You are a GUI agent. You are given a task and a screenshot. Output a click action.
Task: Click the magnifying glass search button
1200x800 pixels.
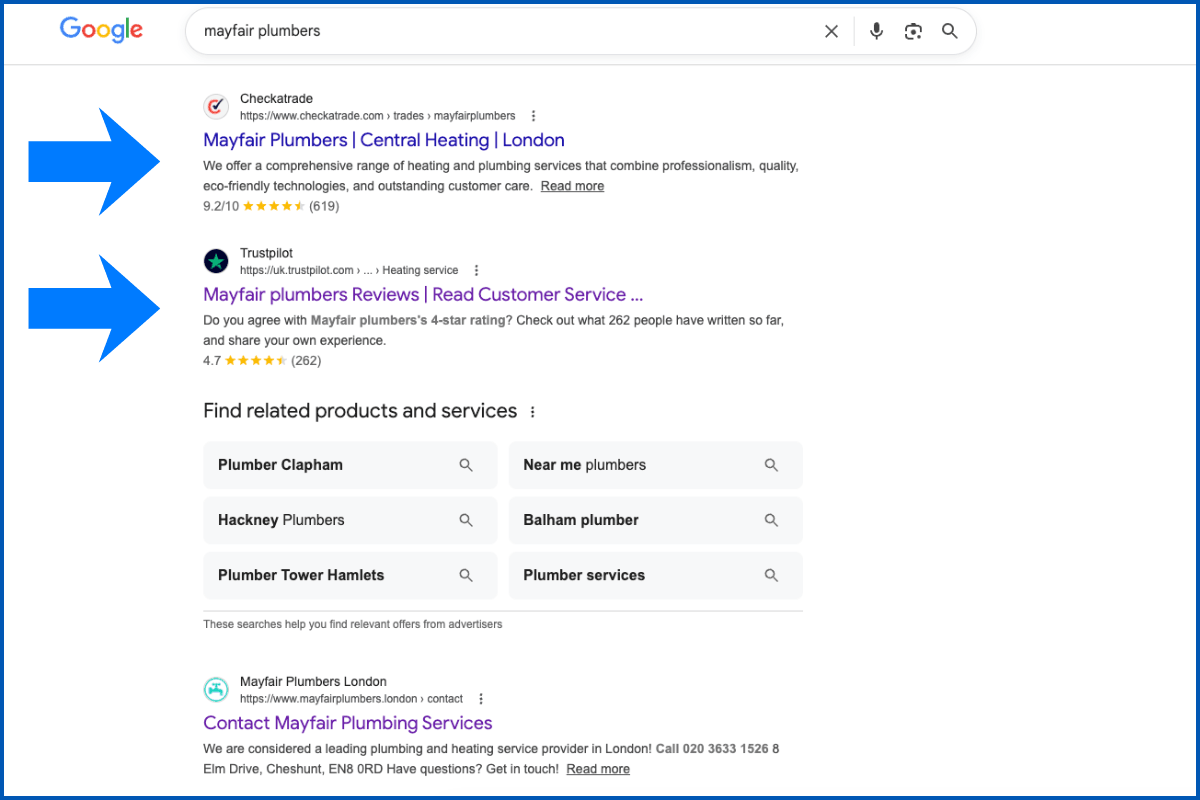point(950,31)
